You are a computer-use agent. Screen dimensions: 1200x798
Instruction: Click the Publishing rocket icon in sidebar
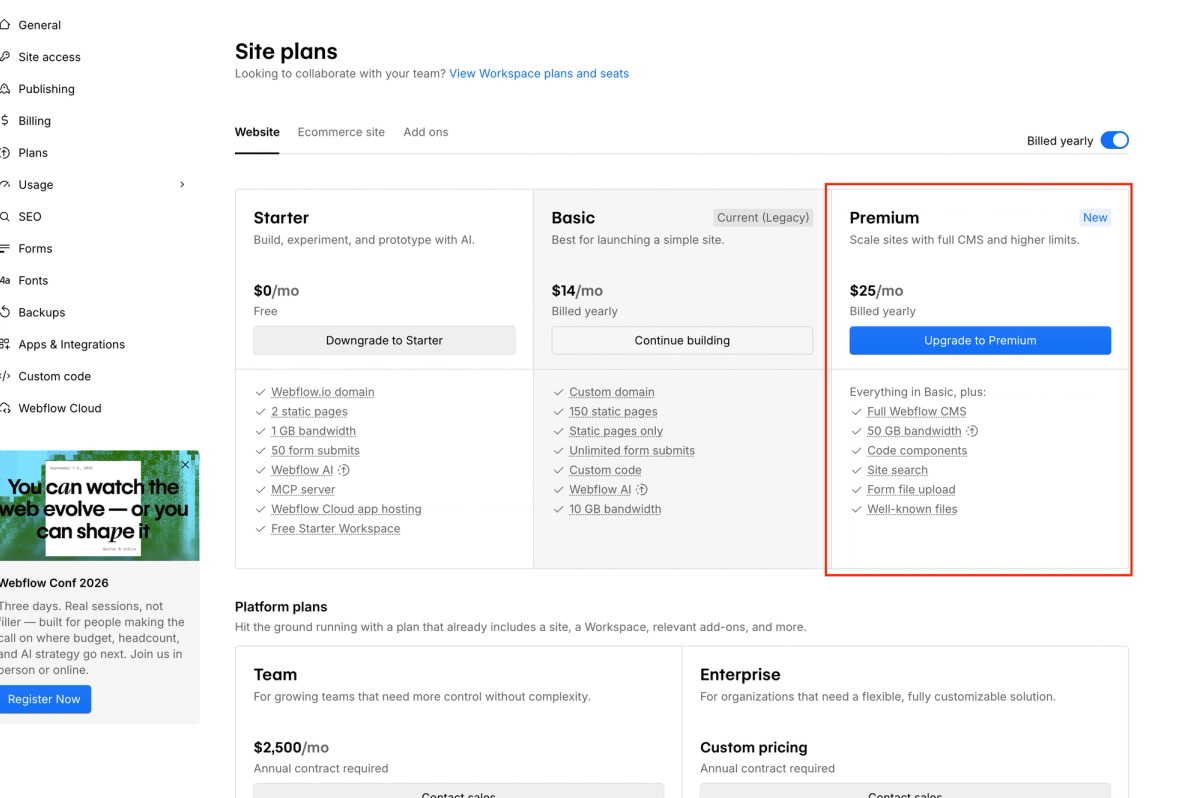tap(5, 89)
